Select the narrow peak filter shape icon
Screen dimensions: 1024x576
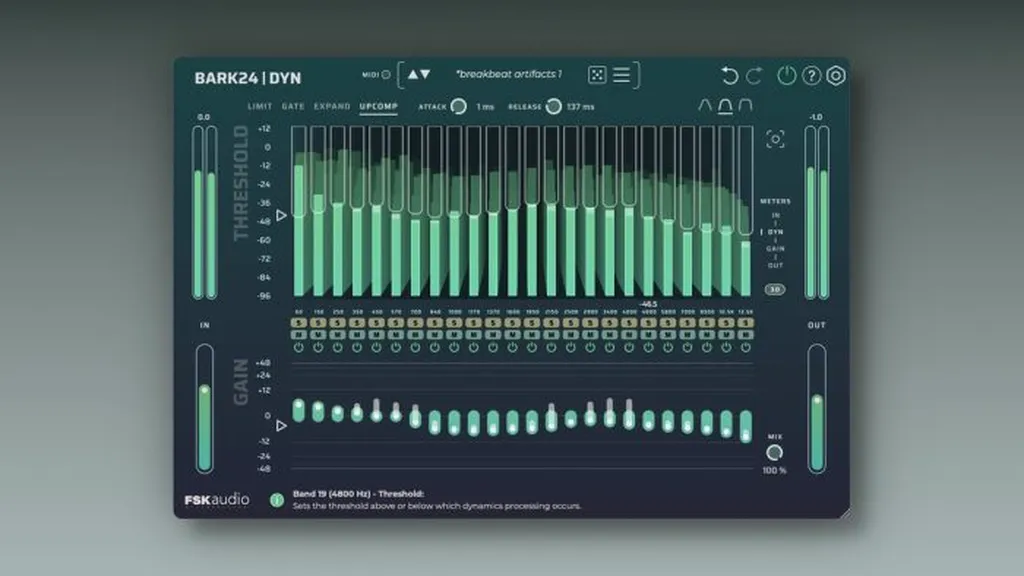coord(705,106)
